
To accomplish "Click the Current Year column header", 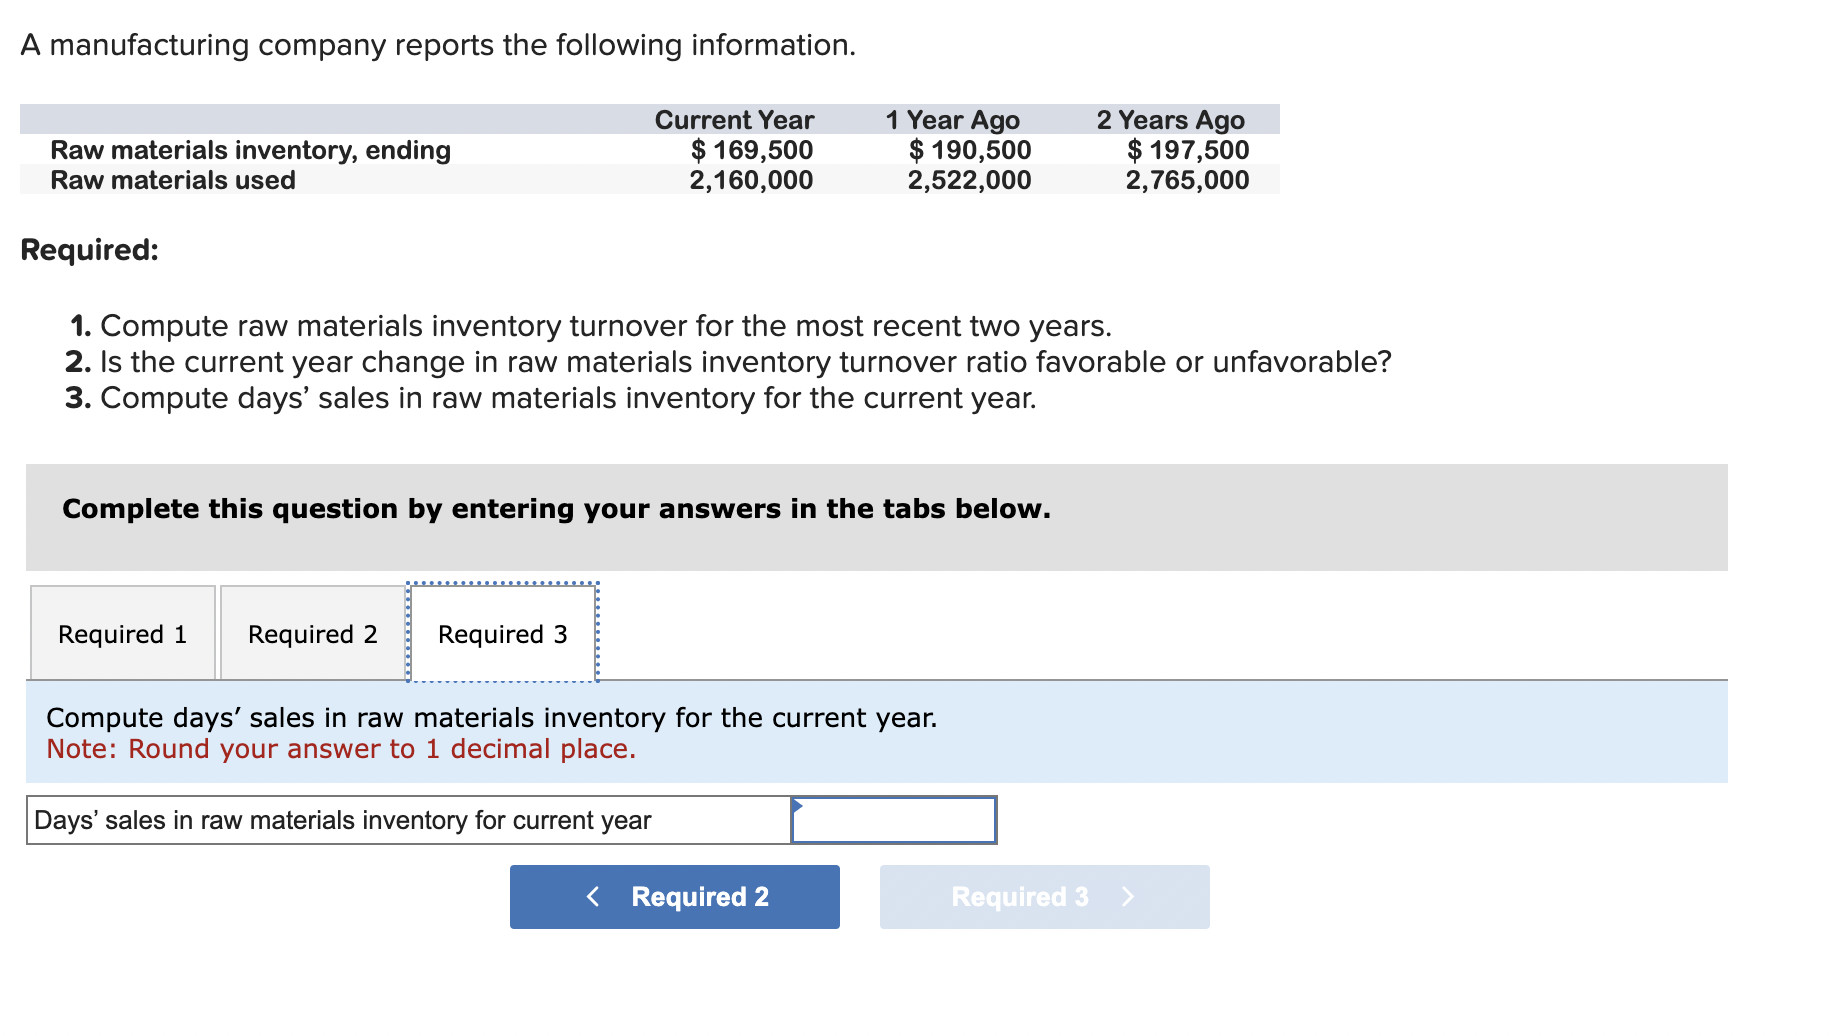I will 734,120.
